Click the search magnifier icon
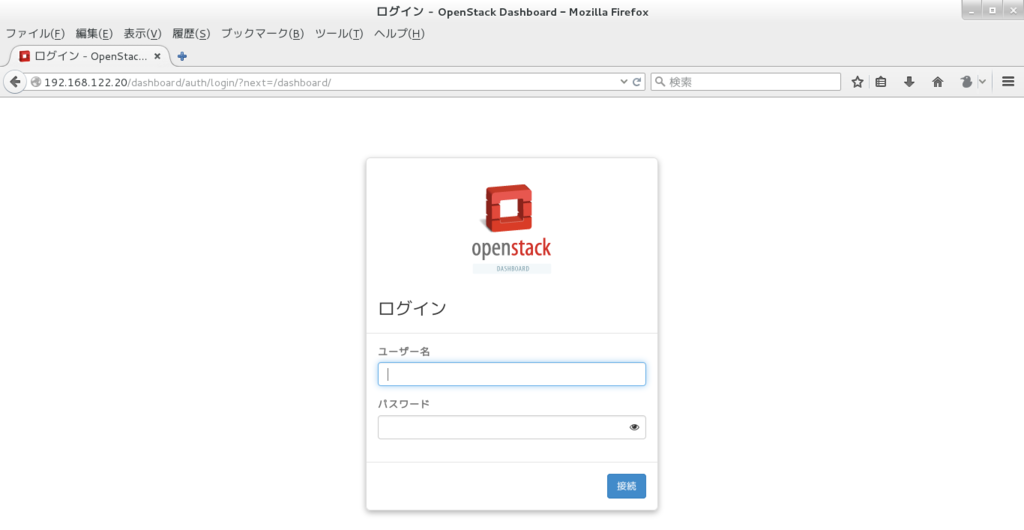Image resolution: width=1024 pixels, height=530 pixels. [x=660, y=82]
